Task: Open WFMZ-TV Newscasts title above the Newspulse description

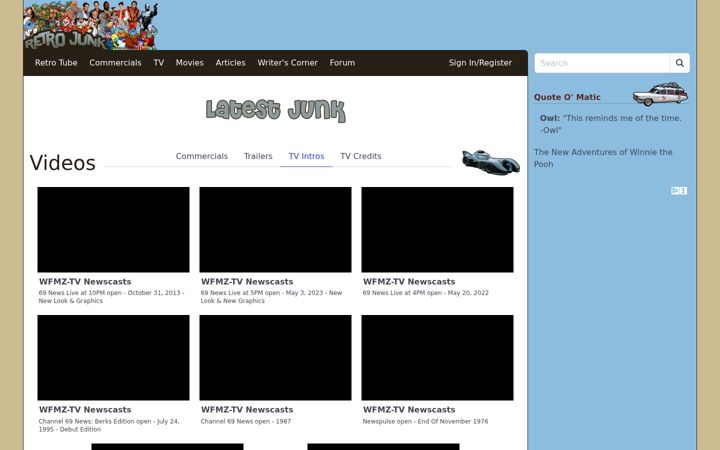Action: (409, 410)
